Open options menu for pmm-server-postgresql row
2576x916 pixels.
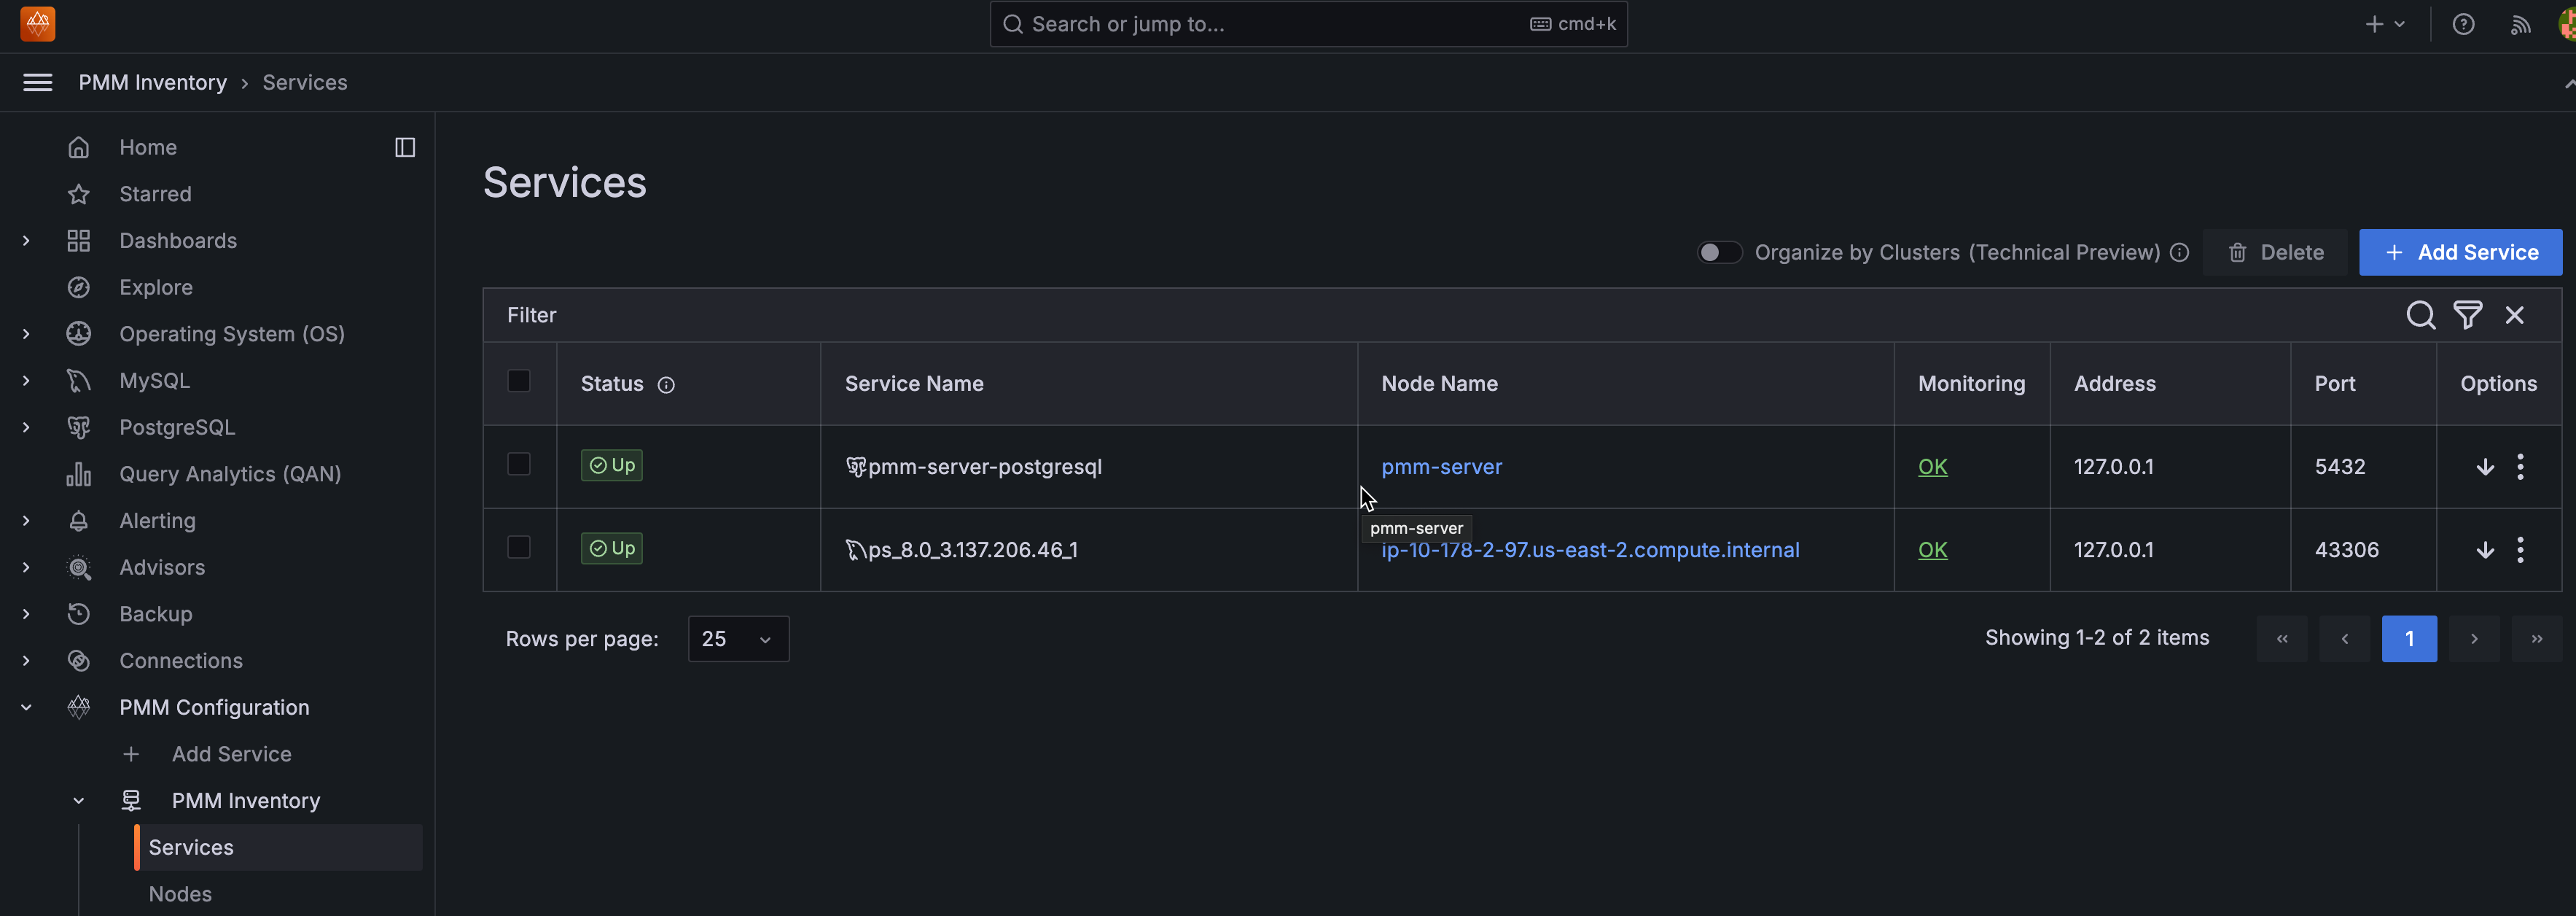tap(2520, 466)
